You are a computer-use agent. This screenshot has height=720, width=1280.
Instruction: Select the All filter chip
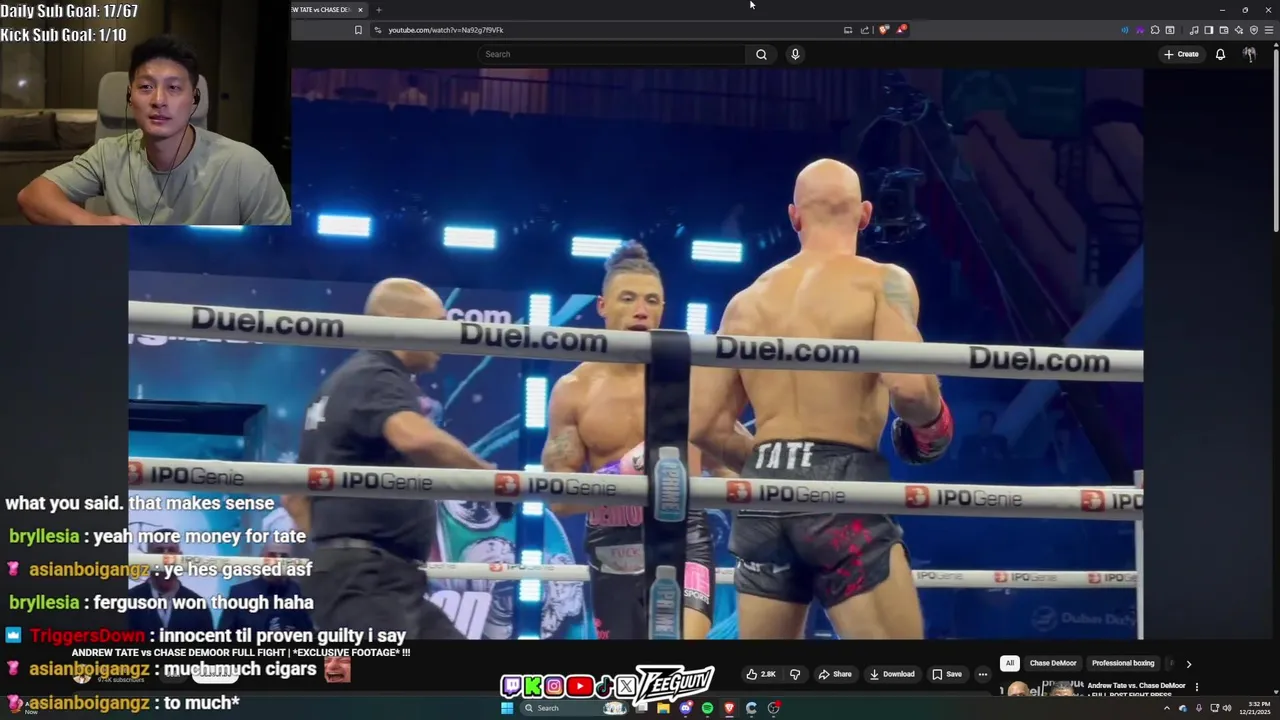pyautogui.click(x=1010, y=663)
